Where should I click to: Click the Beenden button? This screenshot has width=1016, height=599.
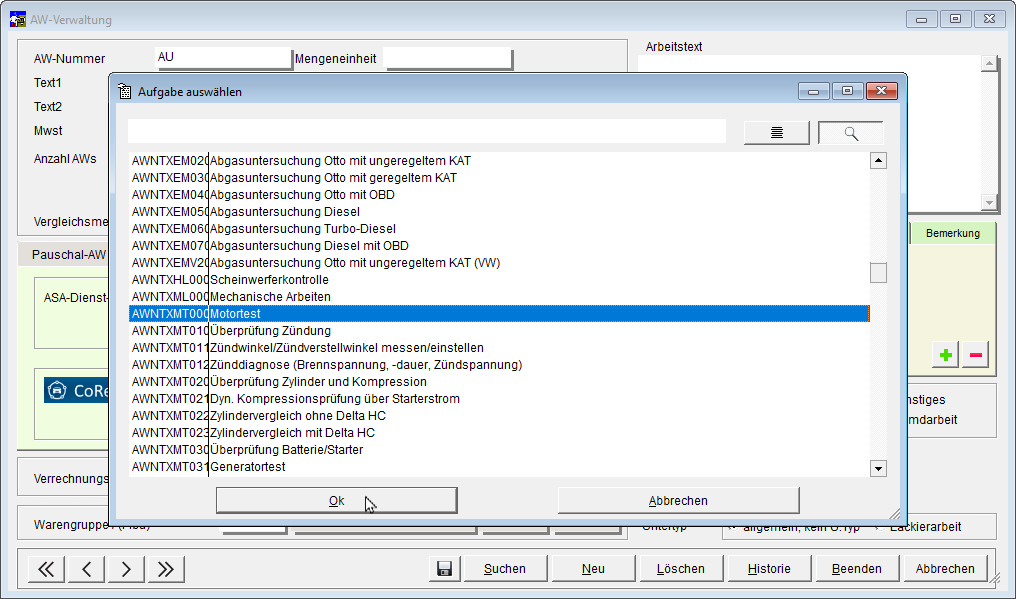[857, 569]
